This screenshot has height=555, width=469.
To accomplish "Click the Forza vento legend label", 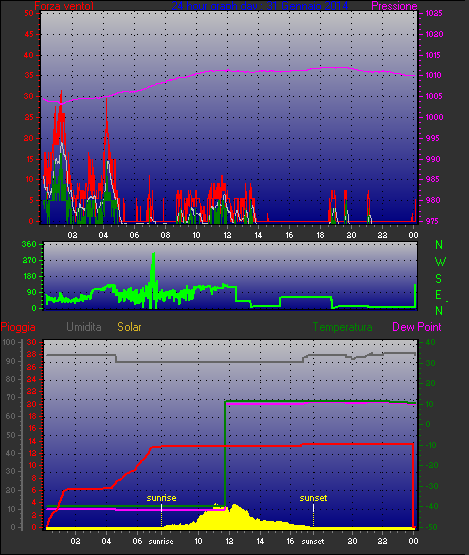I will coord(64,5).
